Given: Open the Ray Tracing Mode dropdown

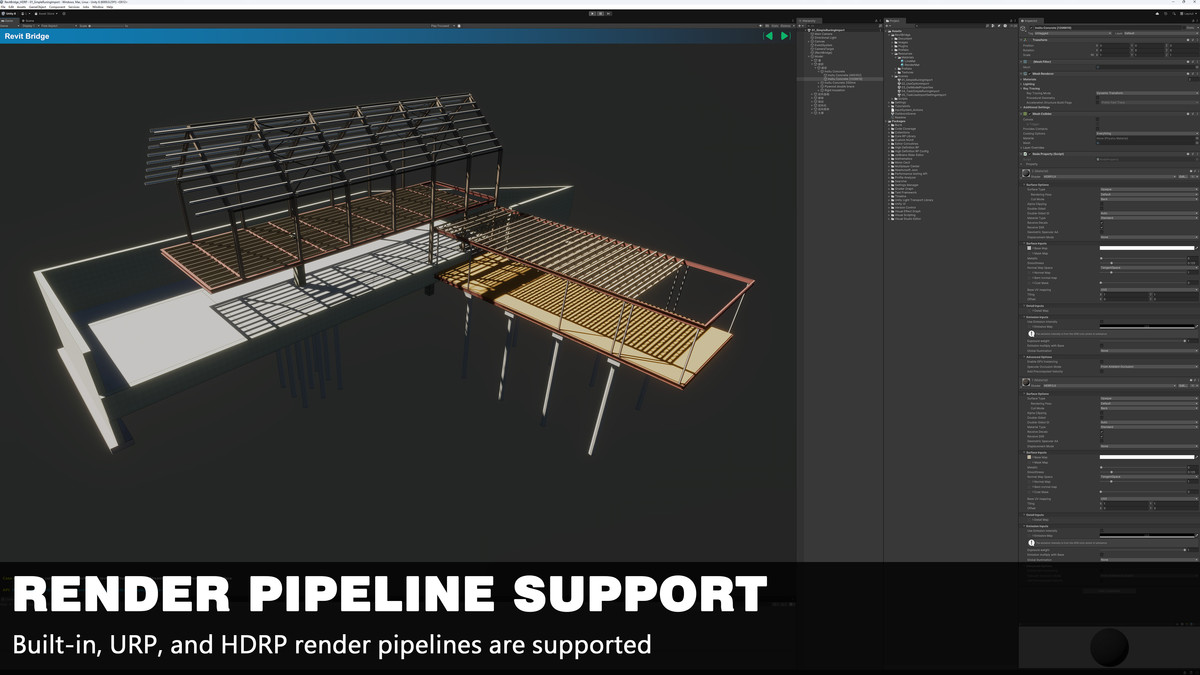Looking at the screenshot, I should 1146,93.
